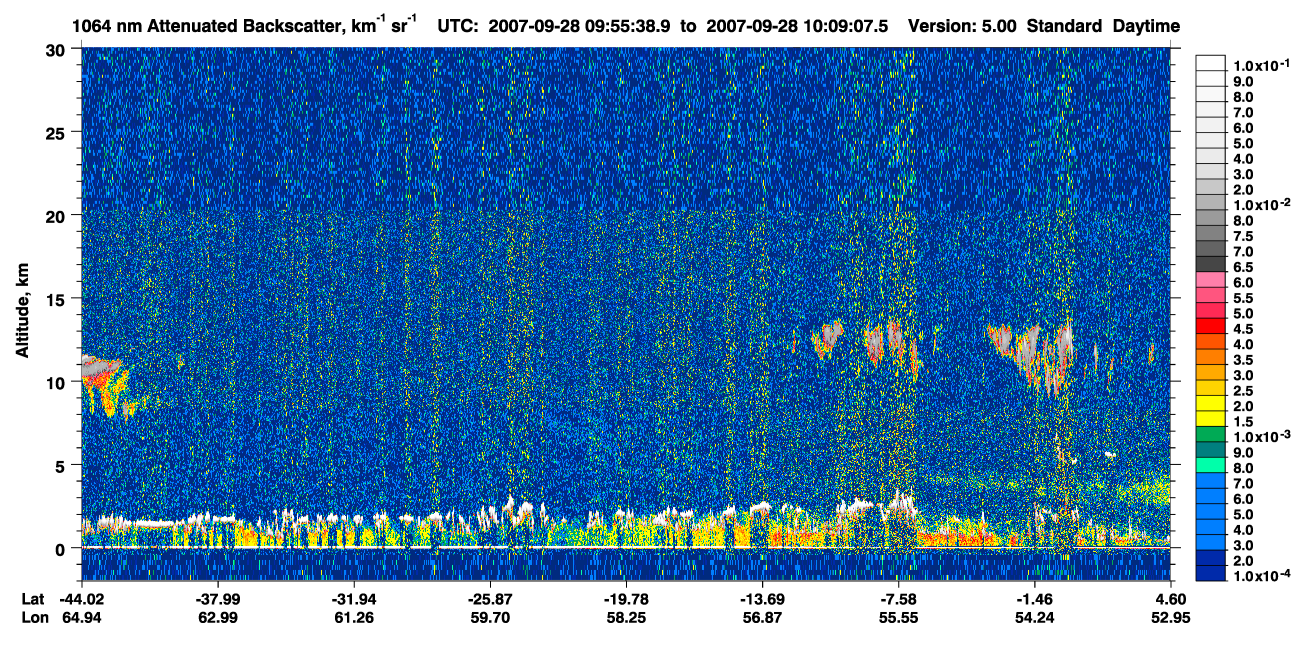The width and height of the screenshot is (1300, 667).
Task: Click the colorbar label '2.5'
Action: pos(1244,390)
